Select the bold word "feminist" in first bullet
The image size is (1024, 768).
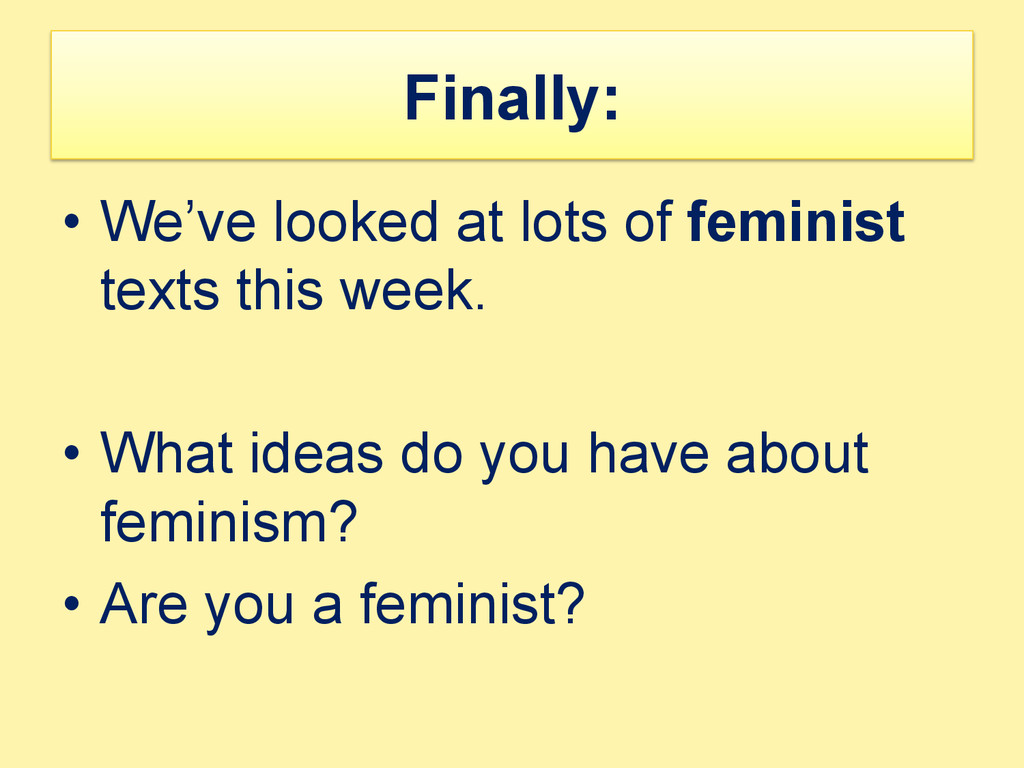pyautogui.click(x=796, y=222)
